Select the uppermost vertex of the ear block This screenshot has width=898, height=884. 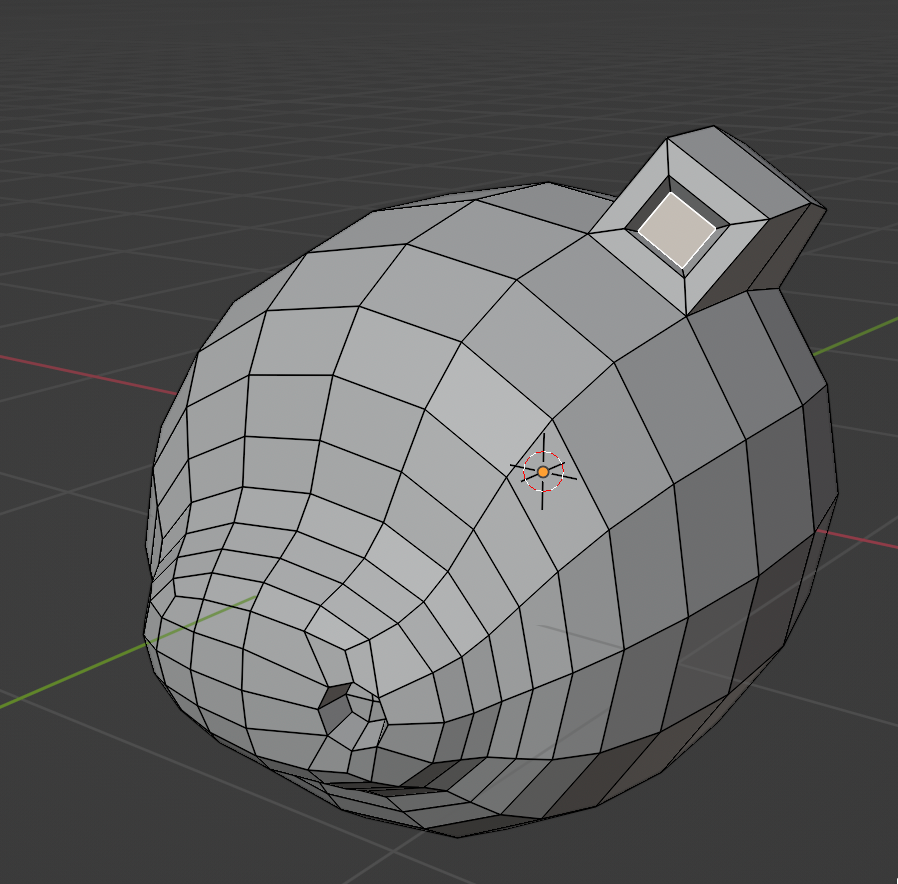point(714,127)
